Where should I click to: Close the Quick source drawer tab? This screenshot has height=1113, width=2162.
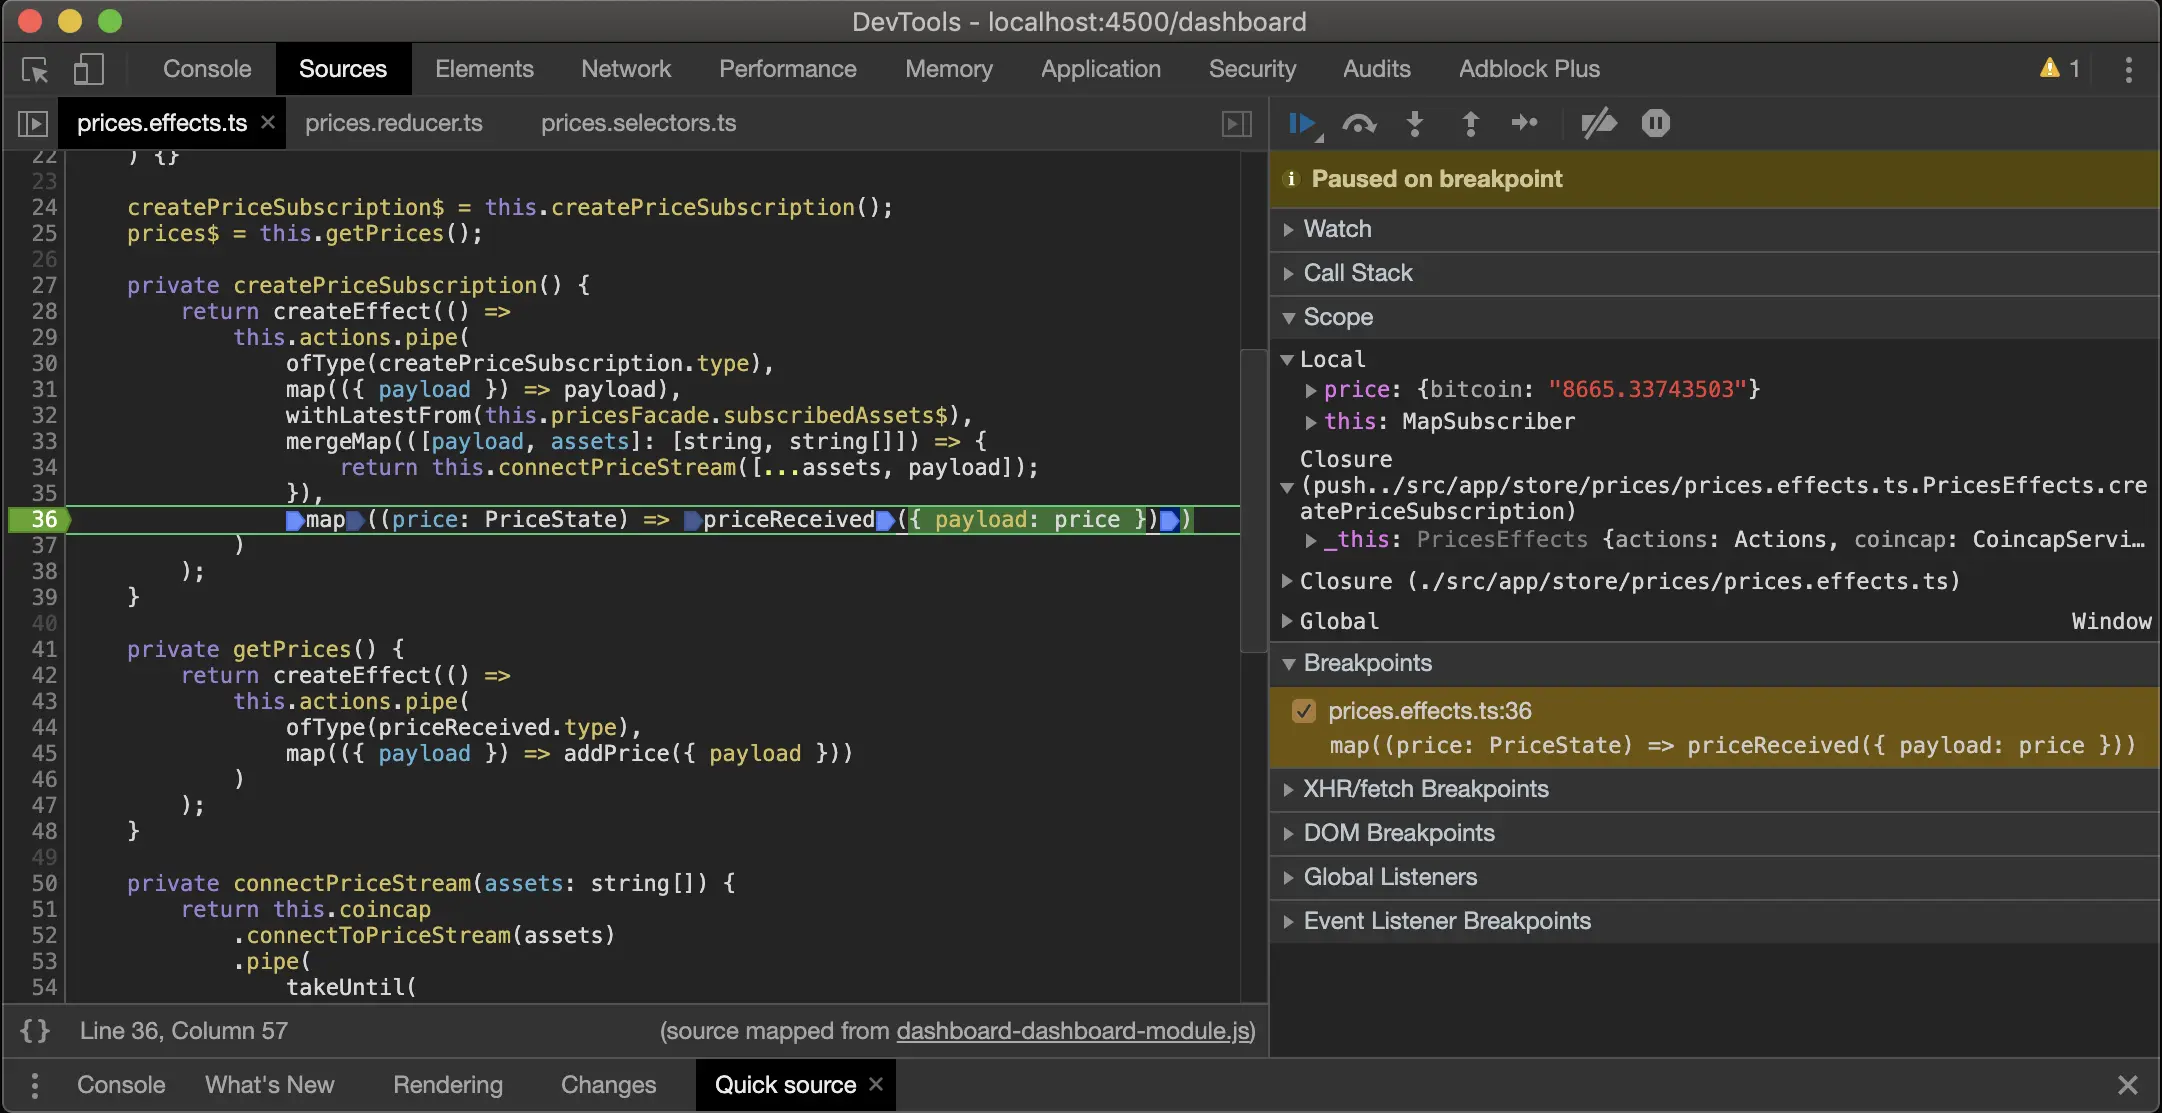click(876, 1084)
